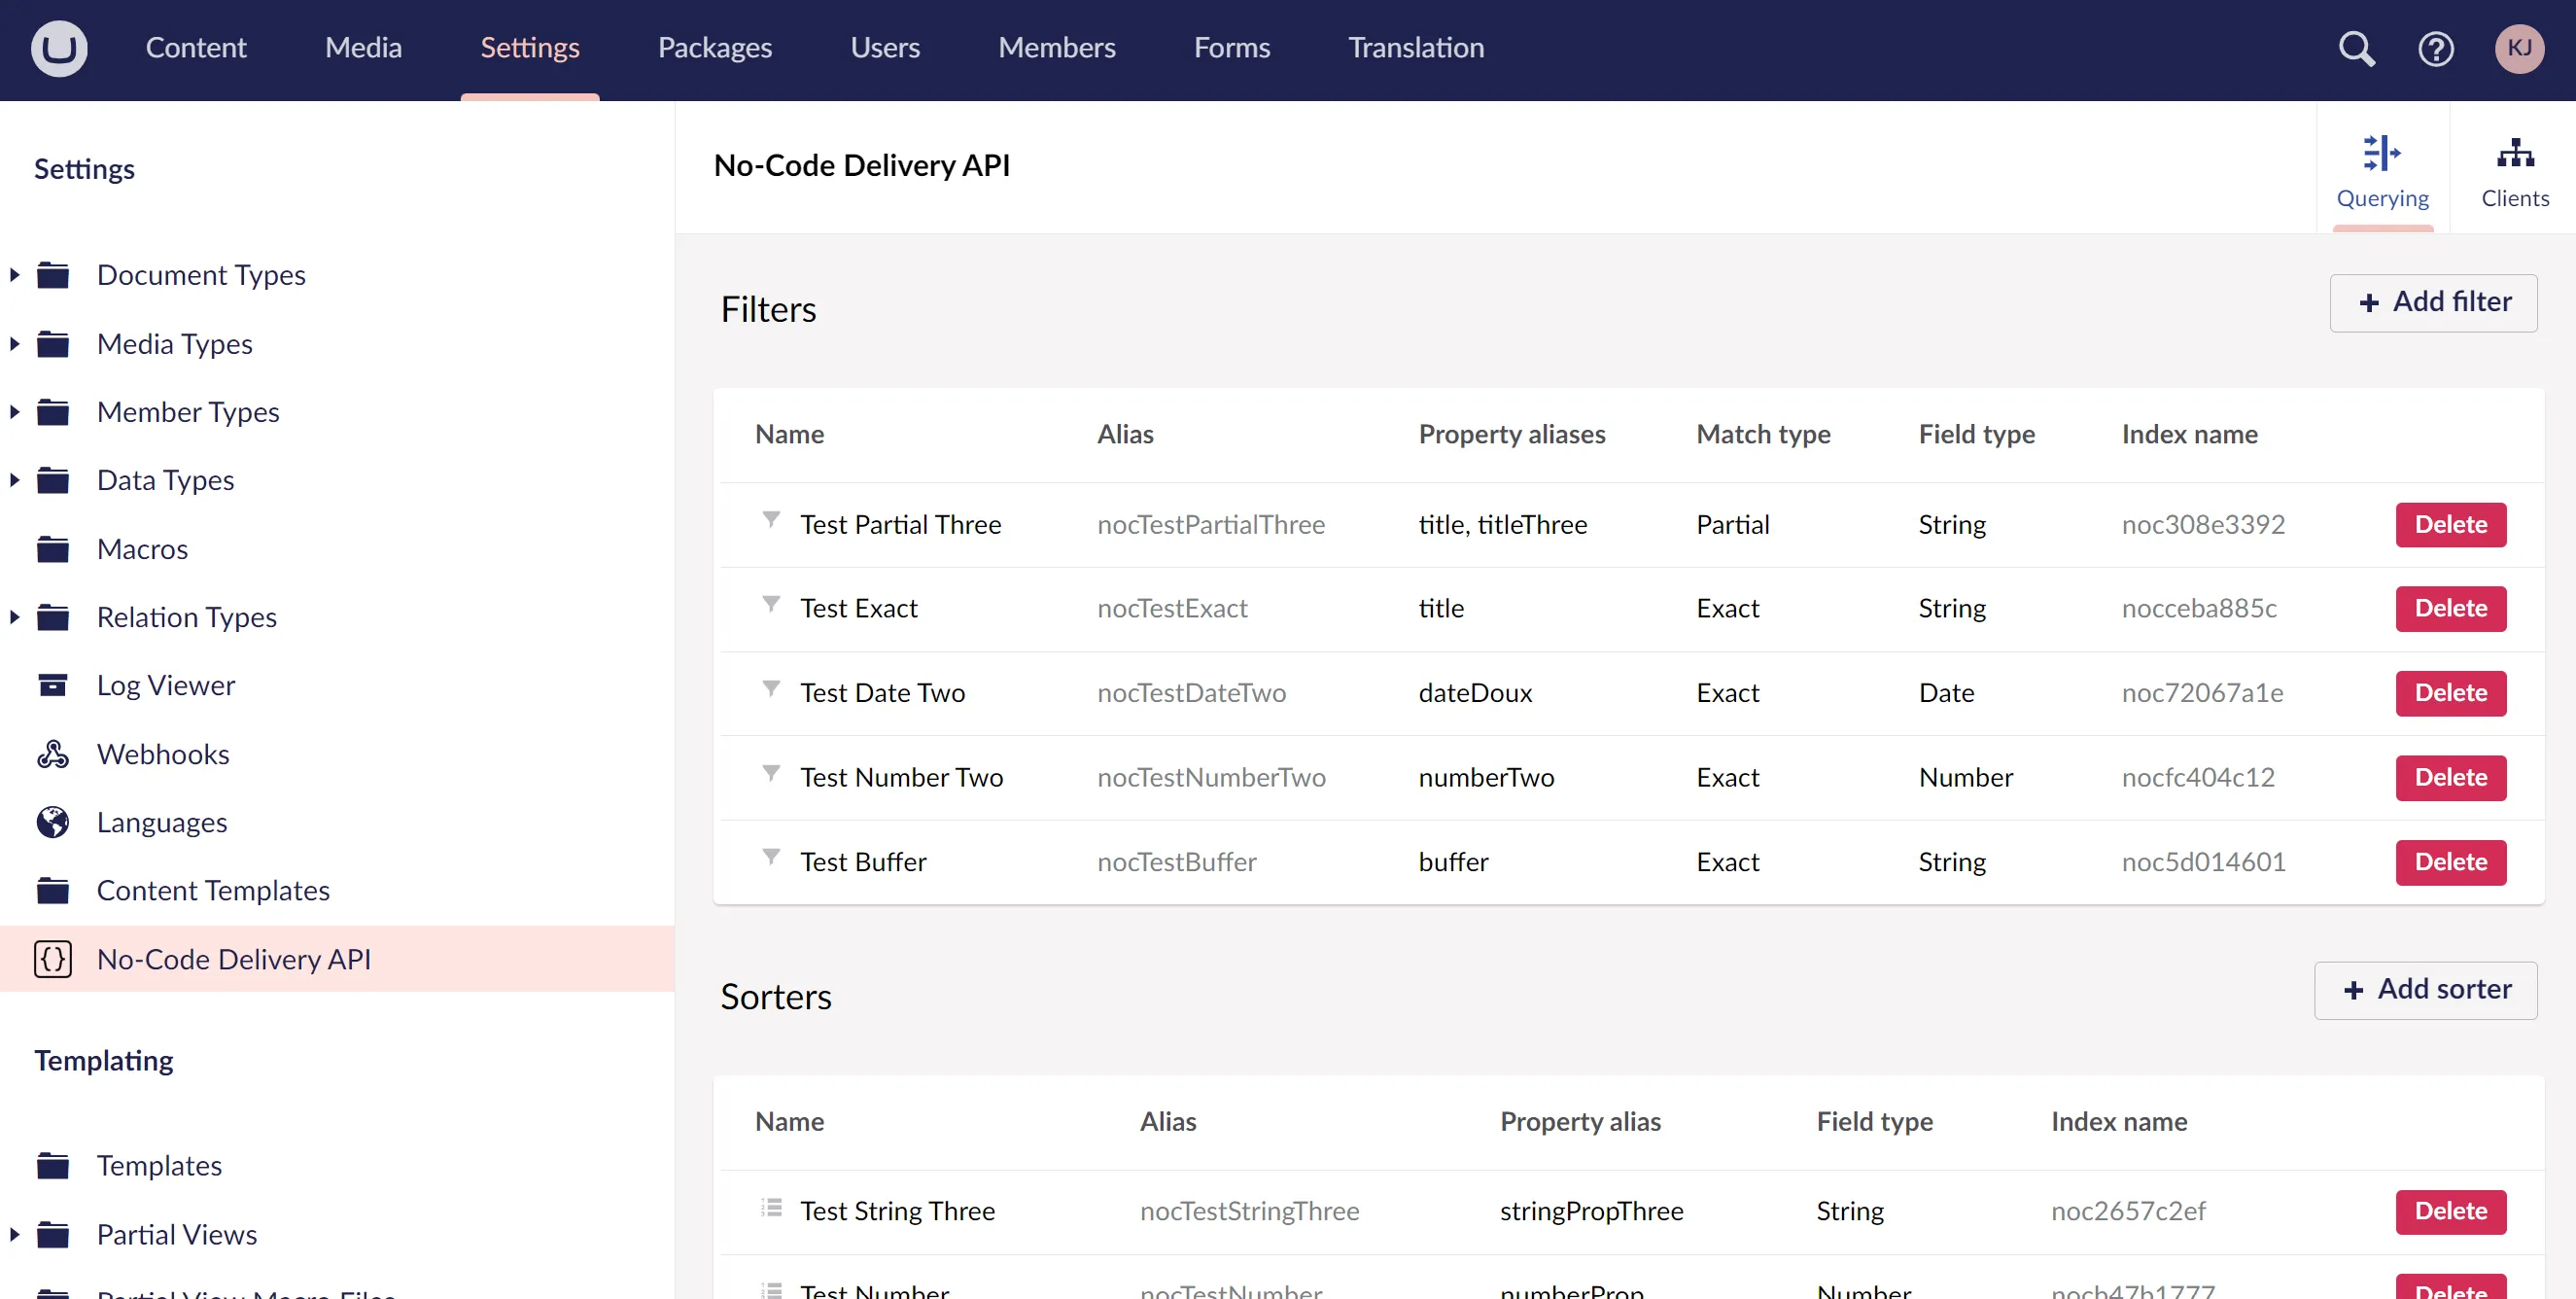
Task: Click the Umbraco logo icon
Action: (x=59, y=48)
